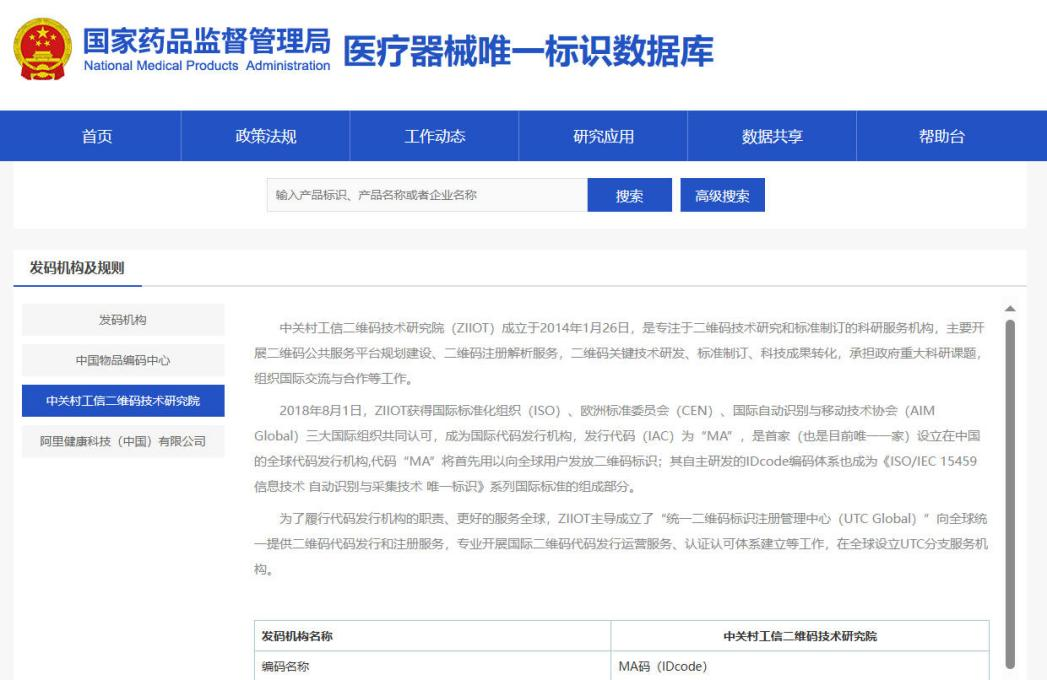Open the 研究应用 navigation item
Image resolution: width=1047 pixels, height=680 pixels.
[603, 137]
